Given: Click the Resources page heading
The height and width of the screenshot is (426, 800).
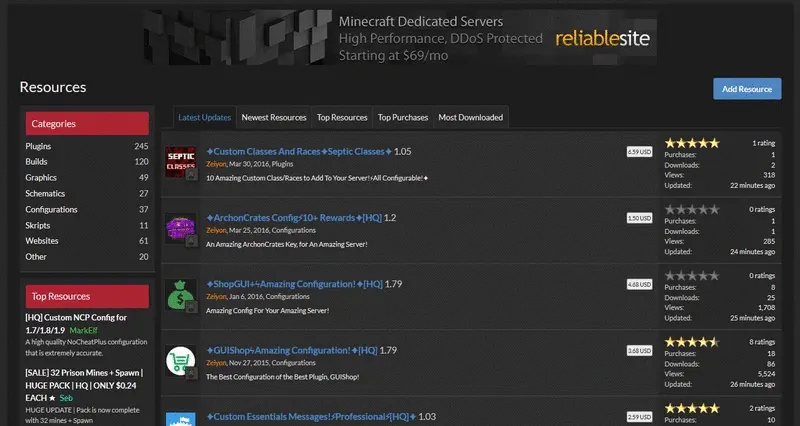Looking at the screenshot, I should coord(53,87).
